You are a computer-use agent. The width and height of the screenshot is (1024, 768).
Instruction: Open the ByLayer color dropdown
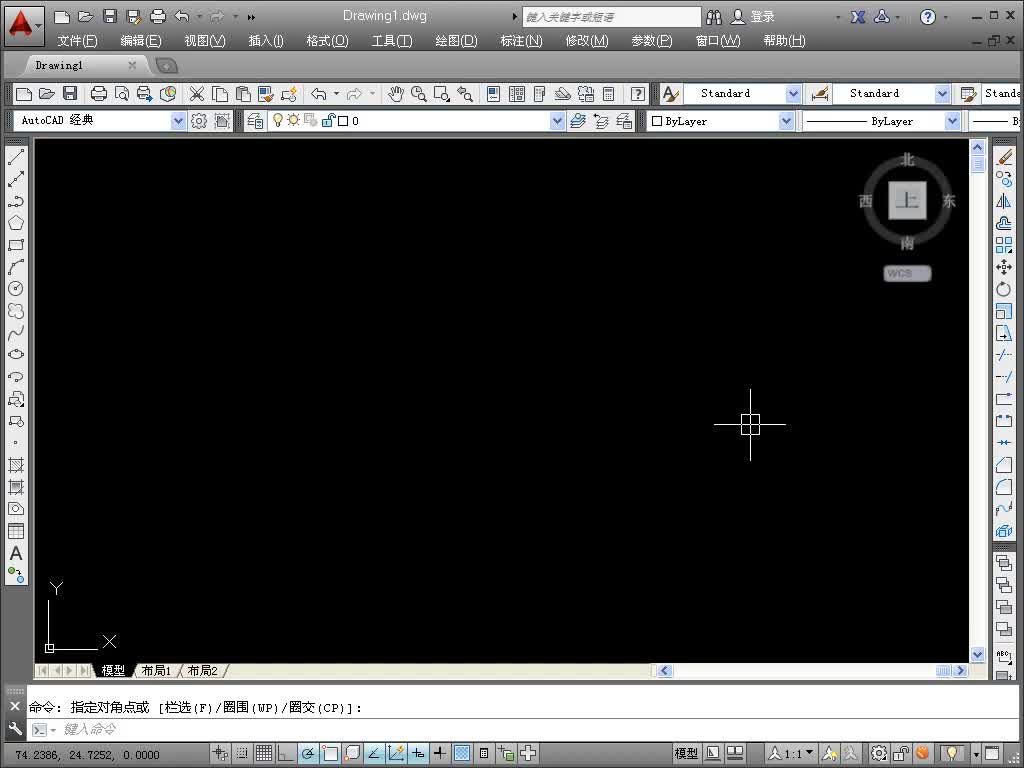click(786, 121)
